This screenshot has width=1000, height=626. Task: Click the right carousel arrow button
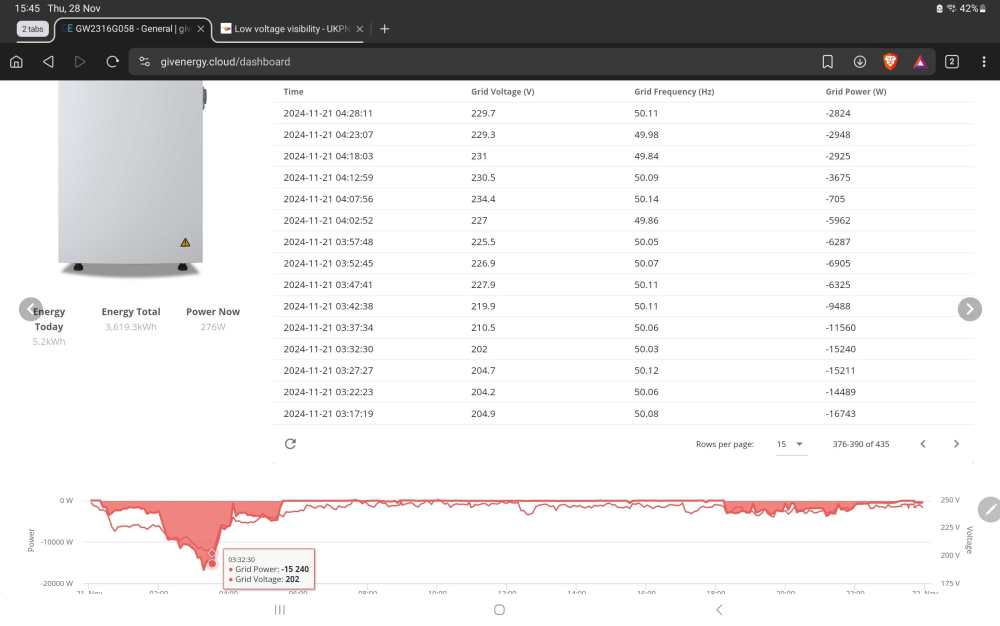click(x=969, y=309)
